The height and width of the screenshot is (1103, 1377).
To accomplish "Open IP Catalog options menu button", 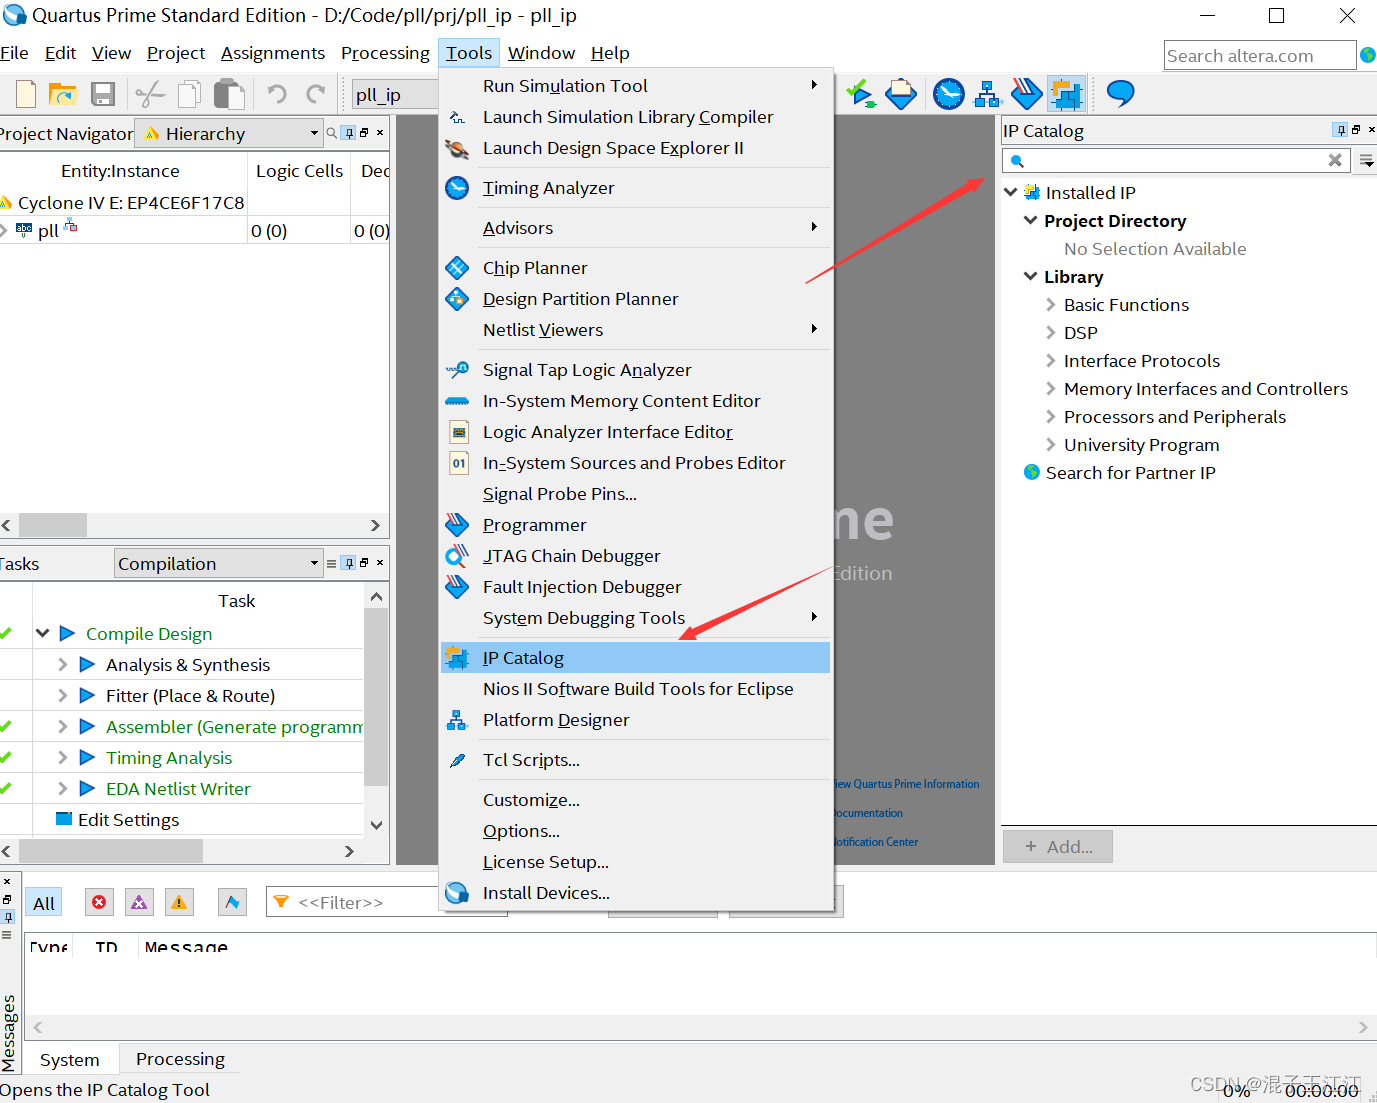I will click(x=1366, y=160).
